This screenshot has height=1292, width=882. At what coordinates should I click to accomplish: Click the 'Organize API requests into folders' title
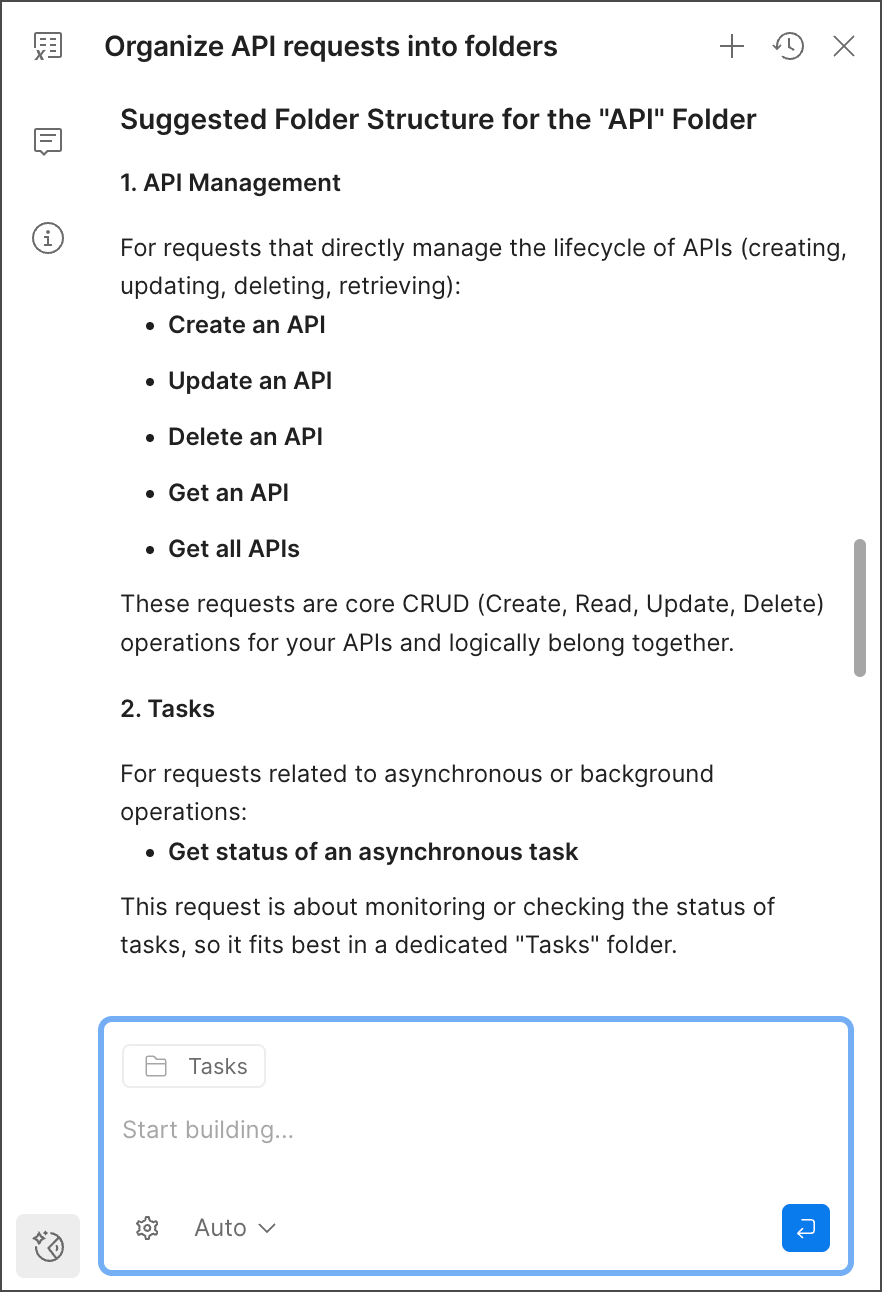pos(331,46)
